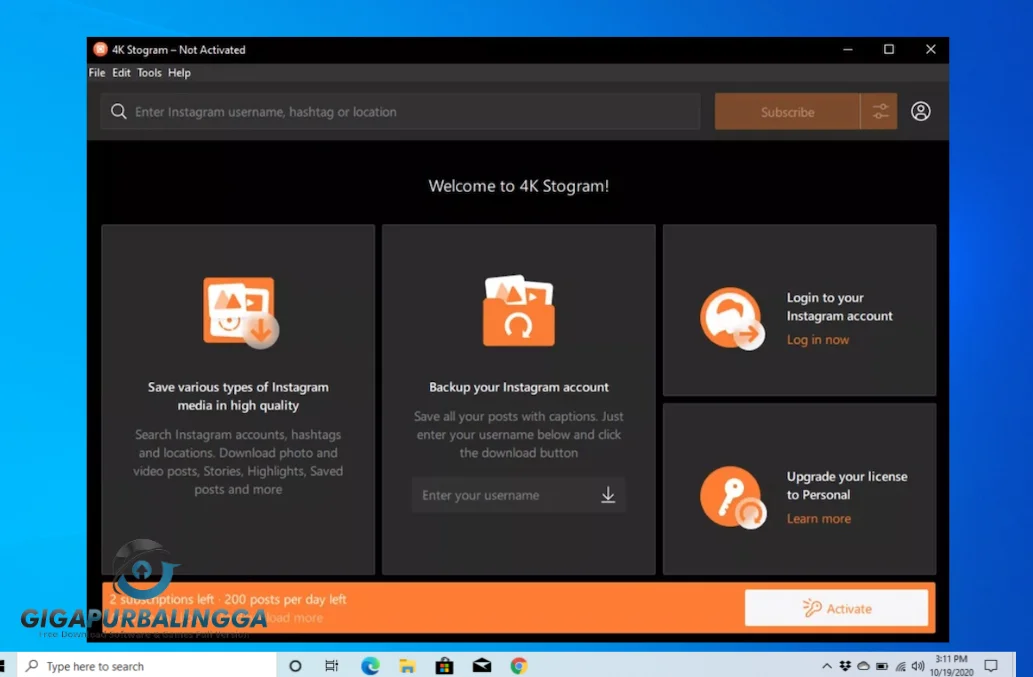Click 'Upgrade your license to Personal' text
The width and height of the screenshot is (1033, 677).
tap(847, 485)
